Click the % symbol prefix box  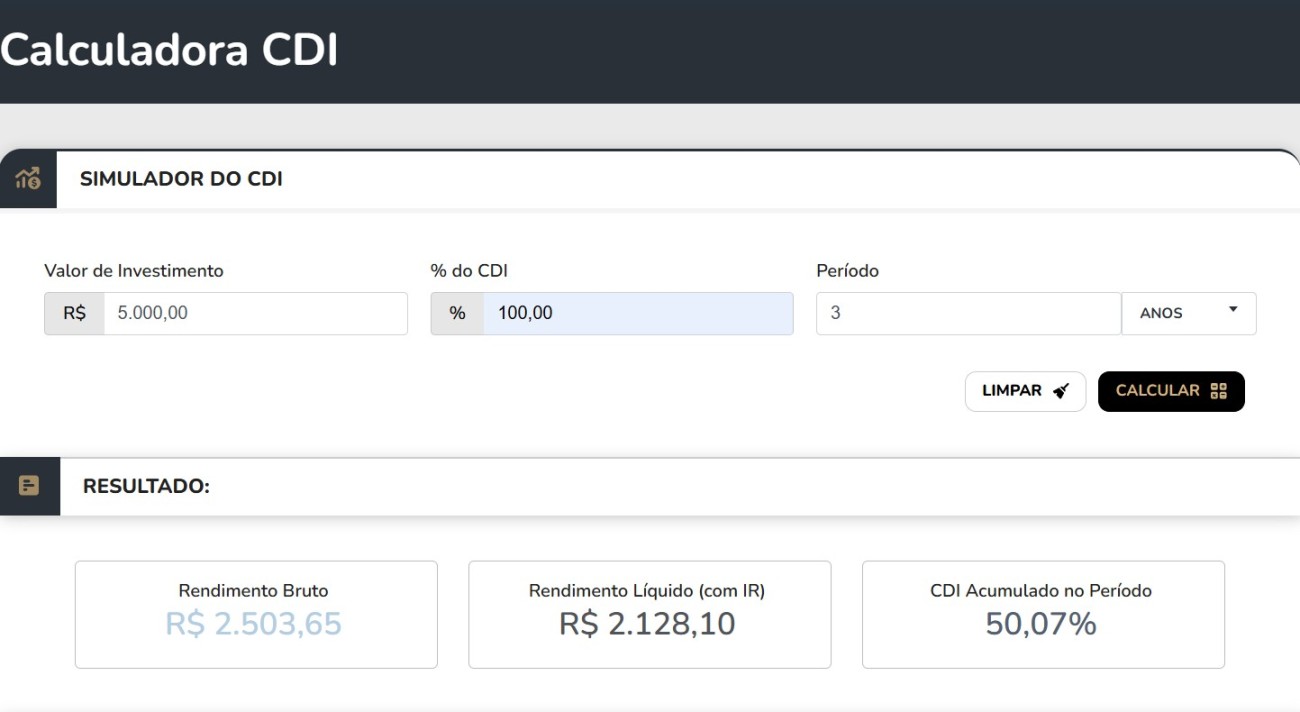point(457,313)
